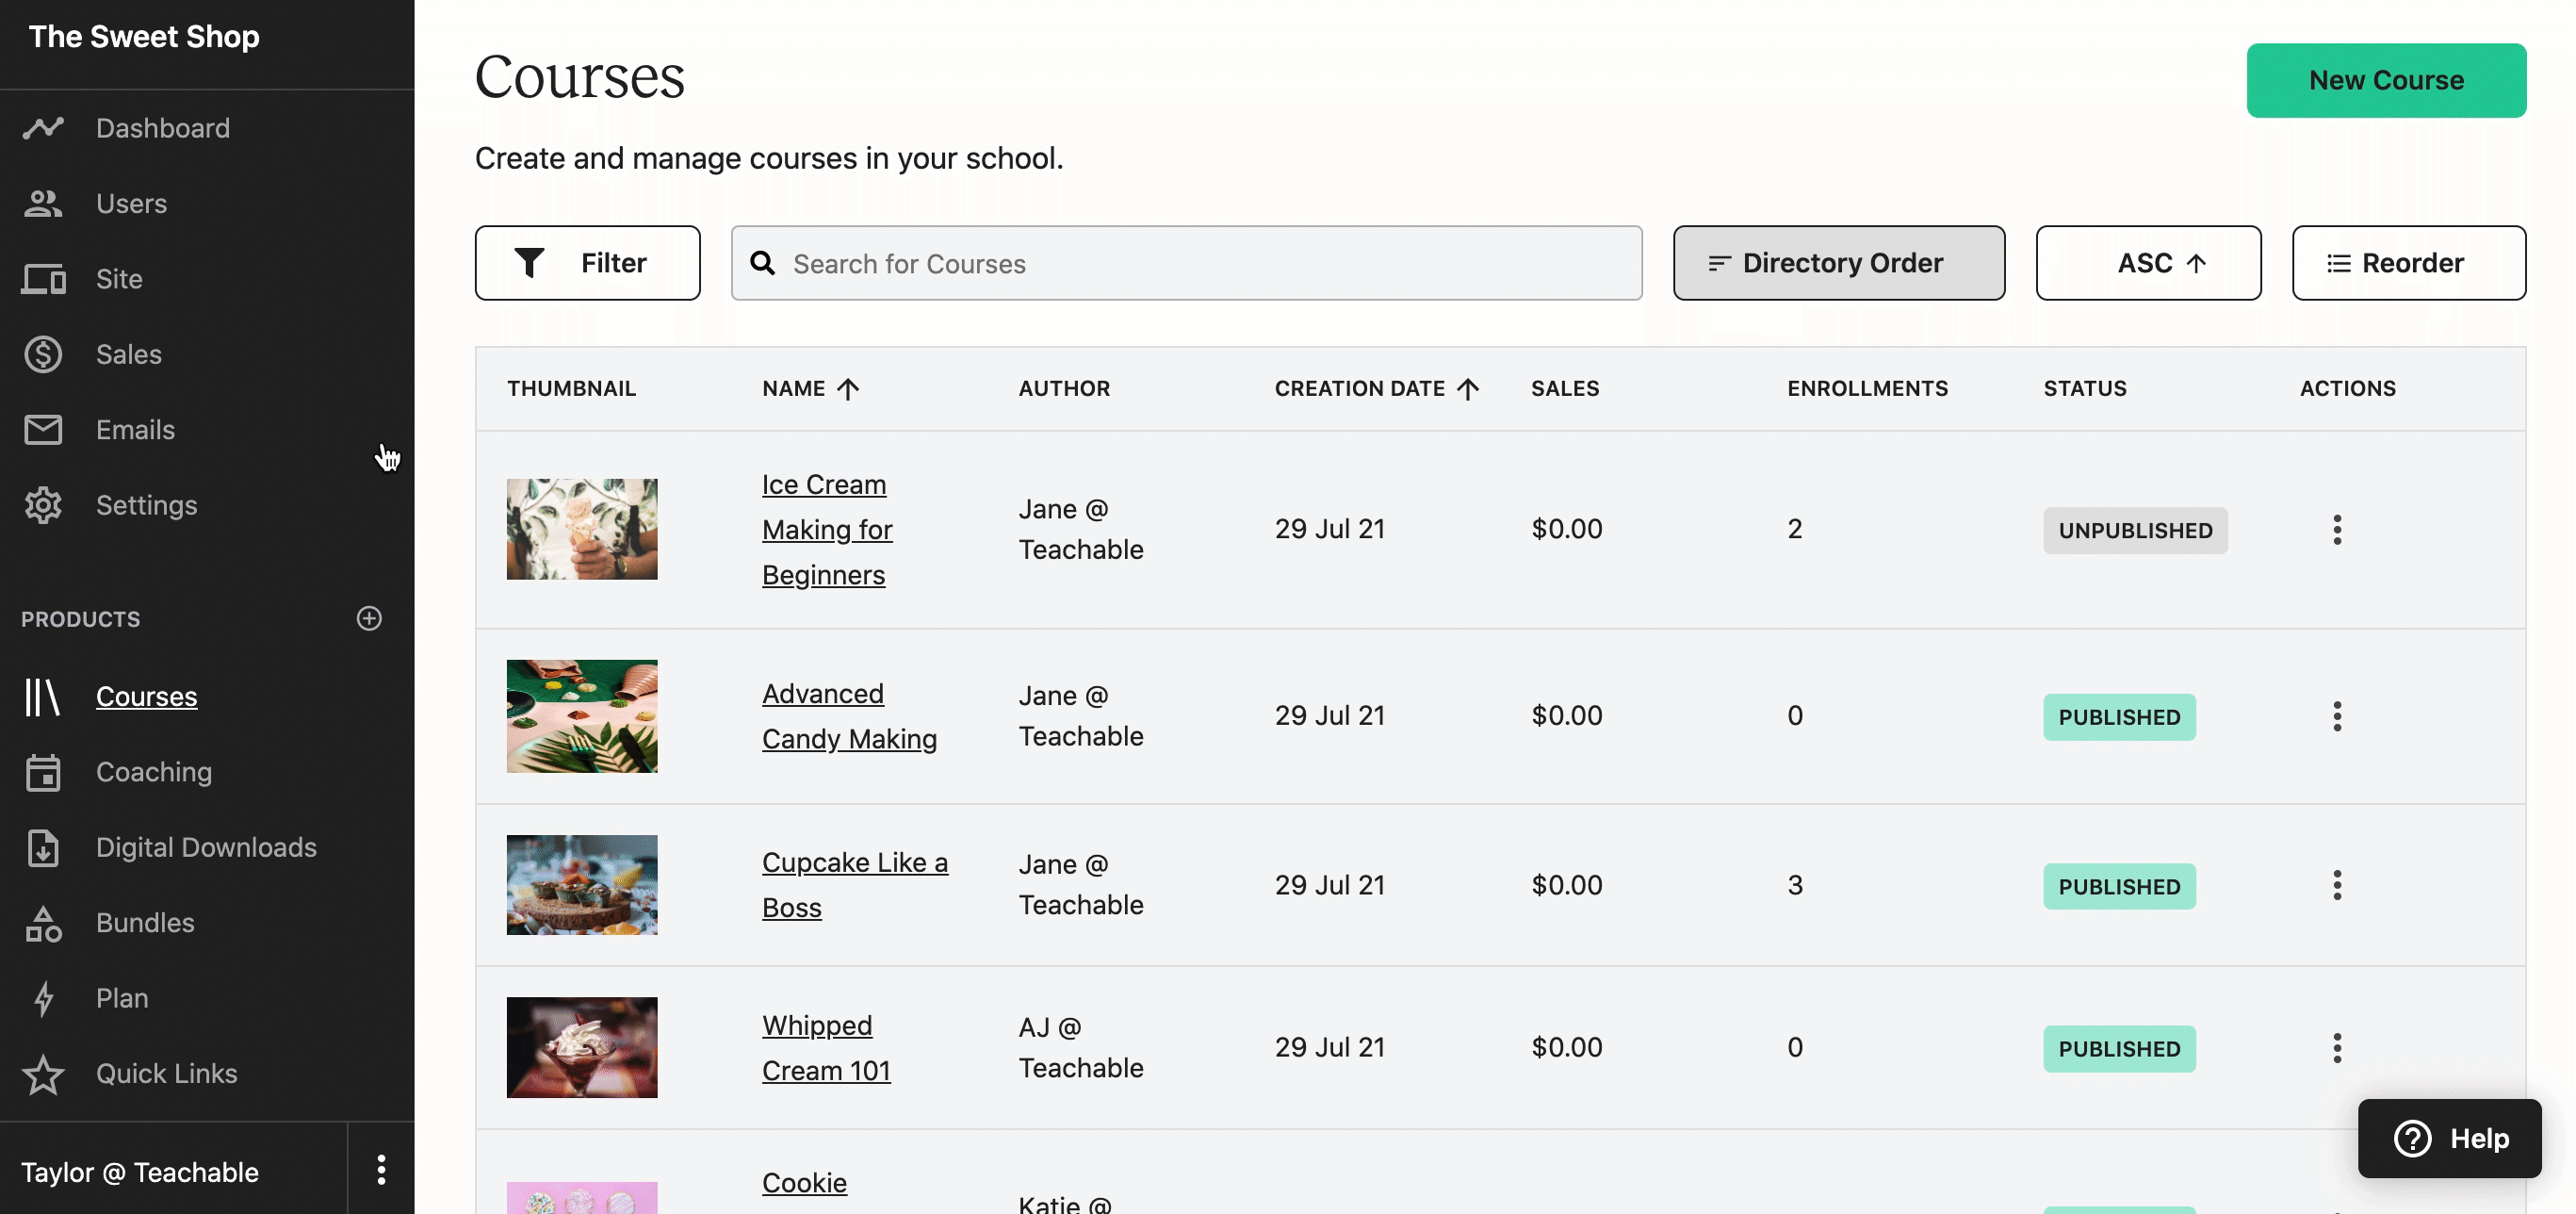Click Taylor @ Teachable user name
Viewport: 2576px width, 1214px height.
coord(140,1172)
